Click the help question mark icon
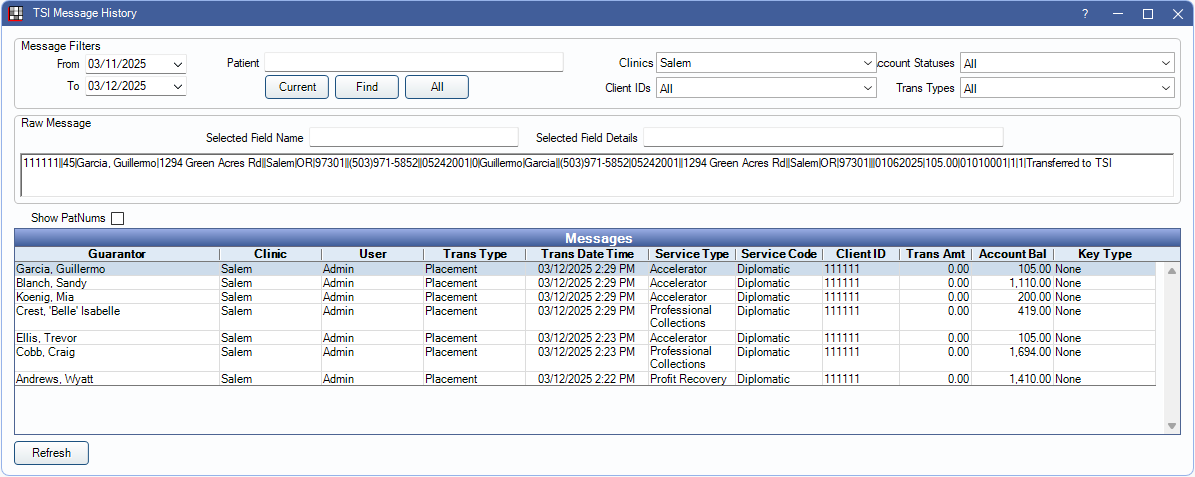This screenshot has height=477, width=1195. 1085,14
